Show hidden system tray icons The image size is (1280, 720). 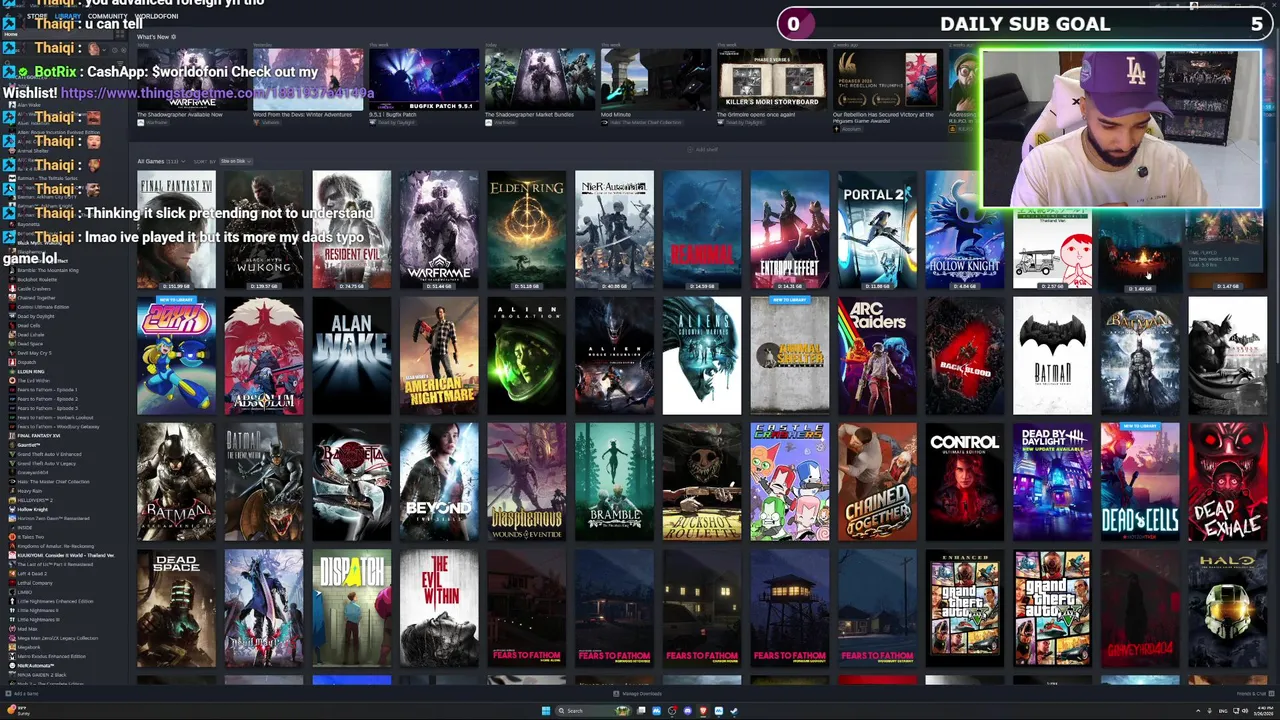coord(1198,711)
